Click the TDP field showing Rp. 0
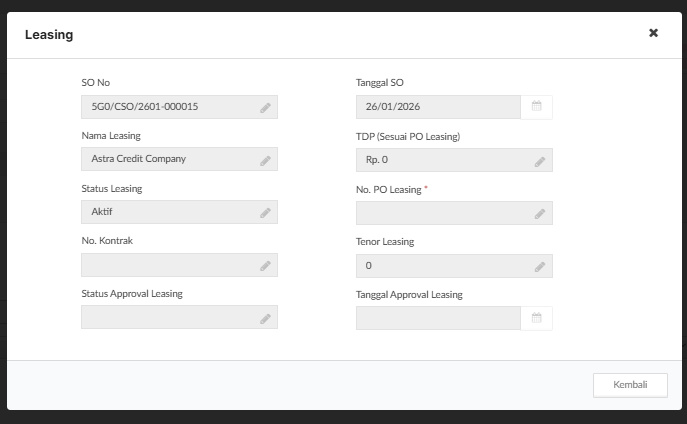This screenshot has height=424, width=687. click(440, 160)
